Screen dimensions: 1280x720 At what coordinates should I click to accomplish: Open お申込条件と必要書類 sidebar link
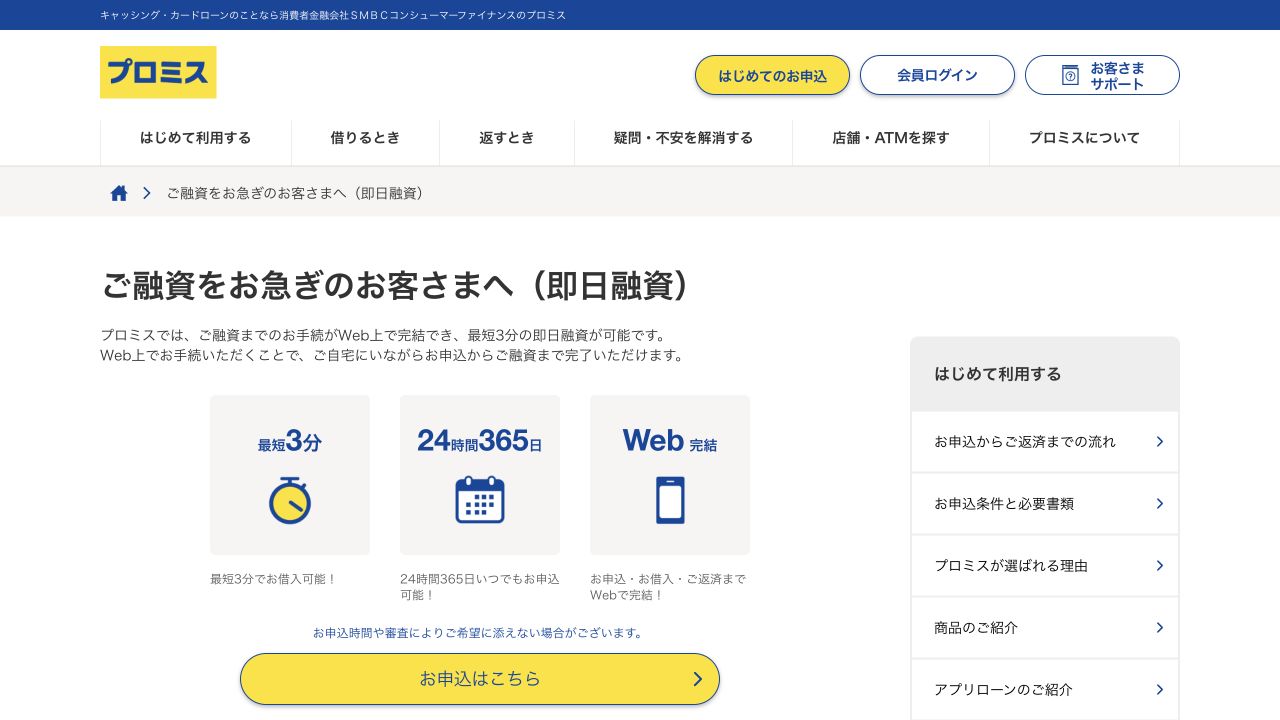click(x=1045, y=504)
